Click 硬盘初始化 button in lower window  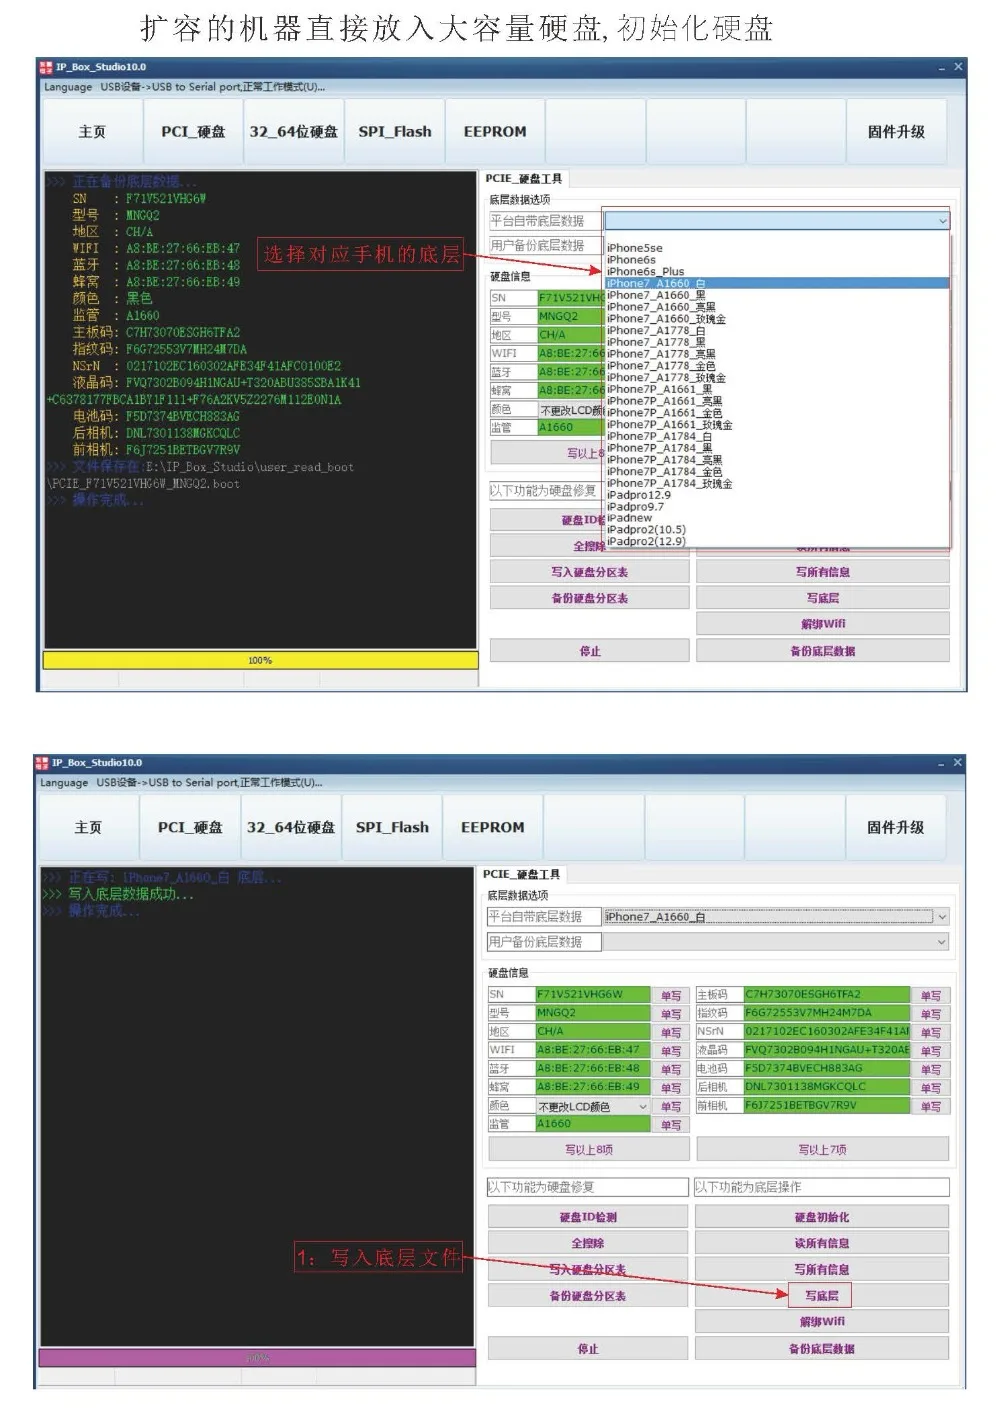(822, 1217)
